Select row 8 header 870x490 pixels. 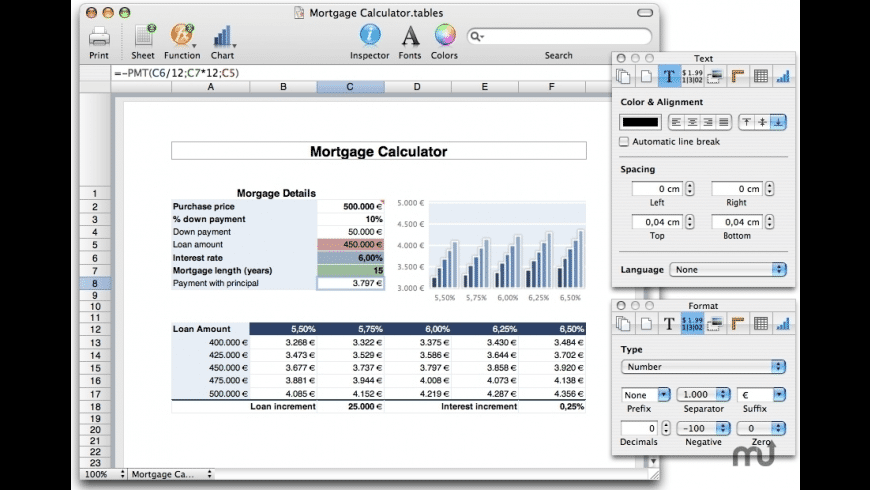pos(95,283)
